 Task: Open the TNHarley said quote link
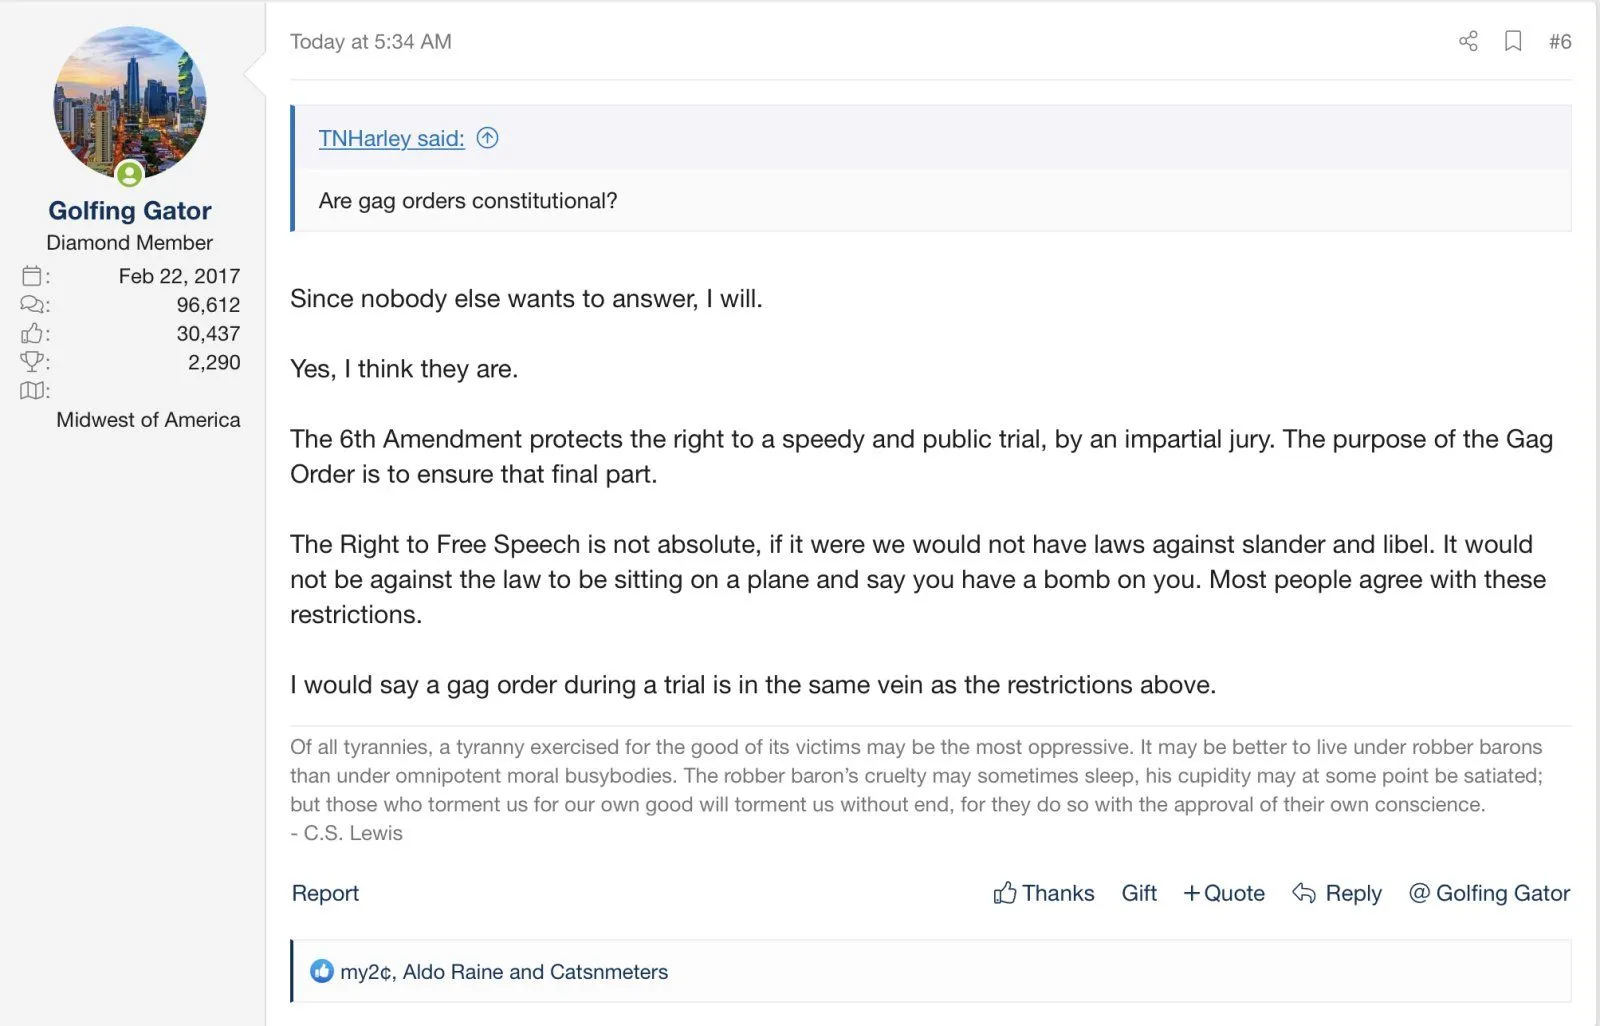click(391, 138)
